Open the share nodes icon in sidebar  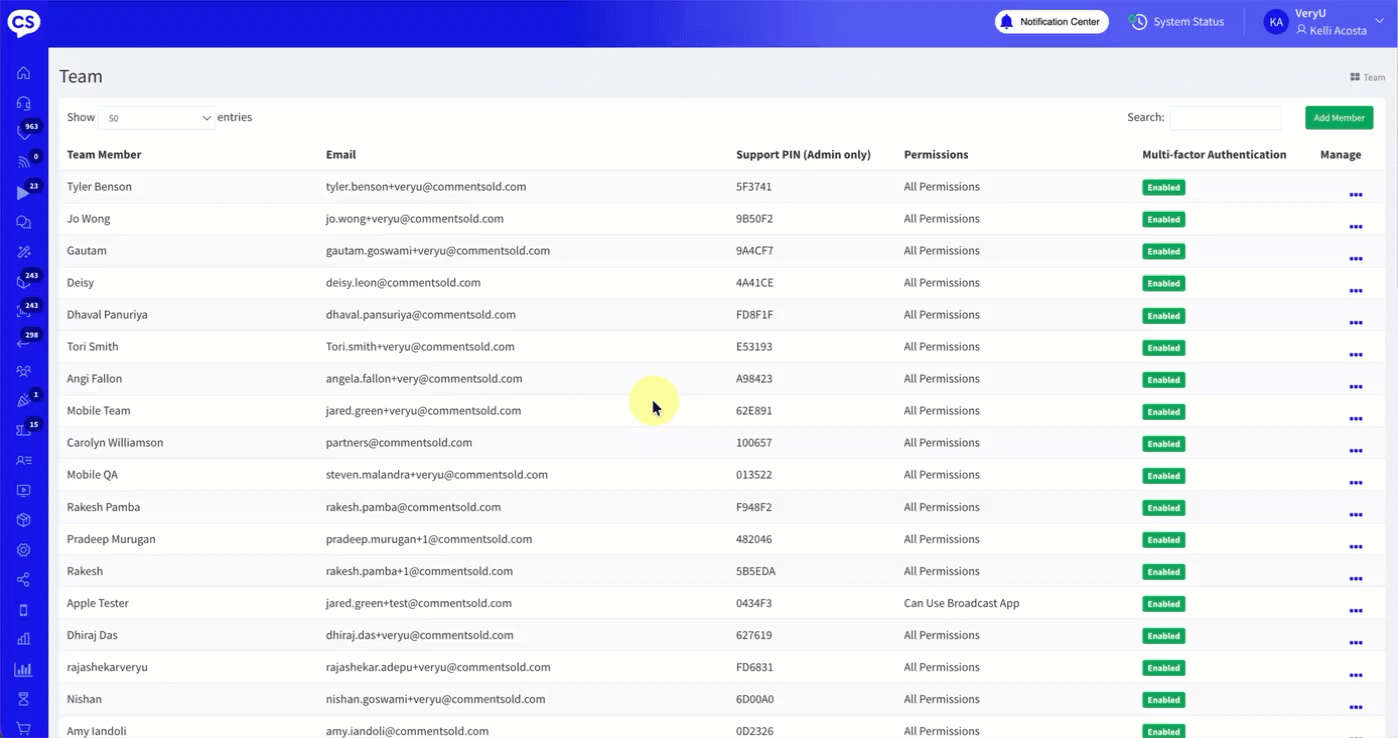[23, 580]
